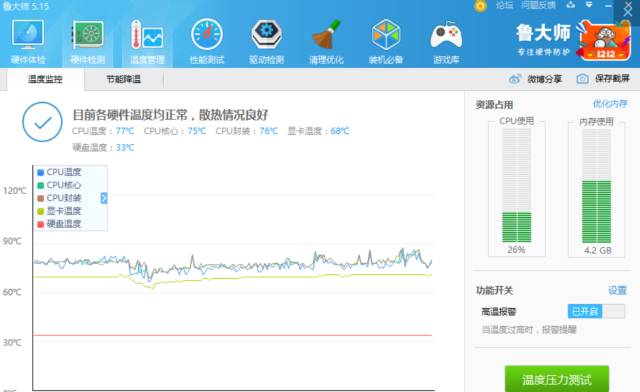Click CPU核心 75℃ reading

click(175, 131)
